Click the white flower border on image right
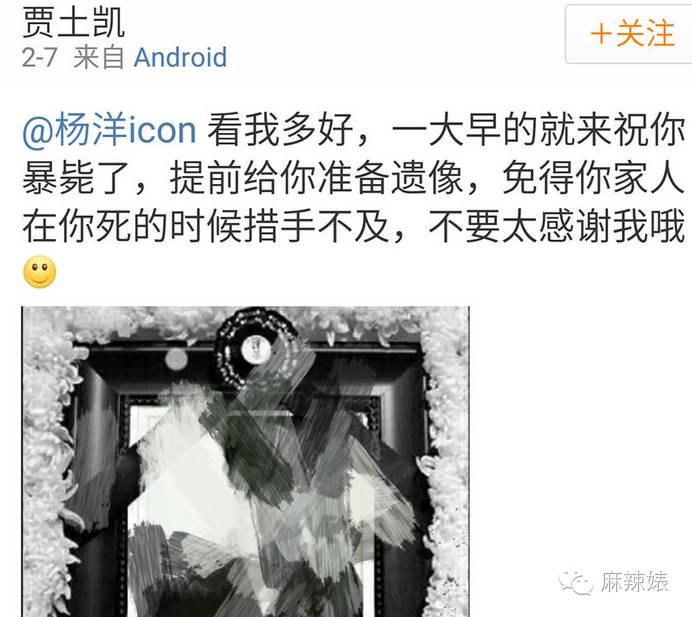The image size is (692, 617). click(448, 463)
